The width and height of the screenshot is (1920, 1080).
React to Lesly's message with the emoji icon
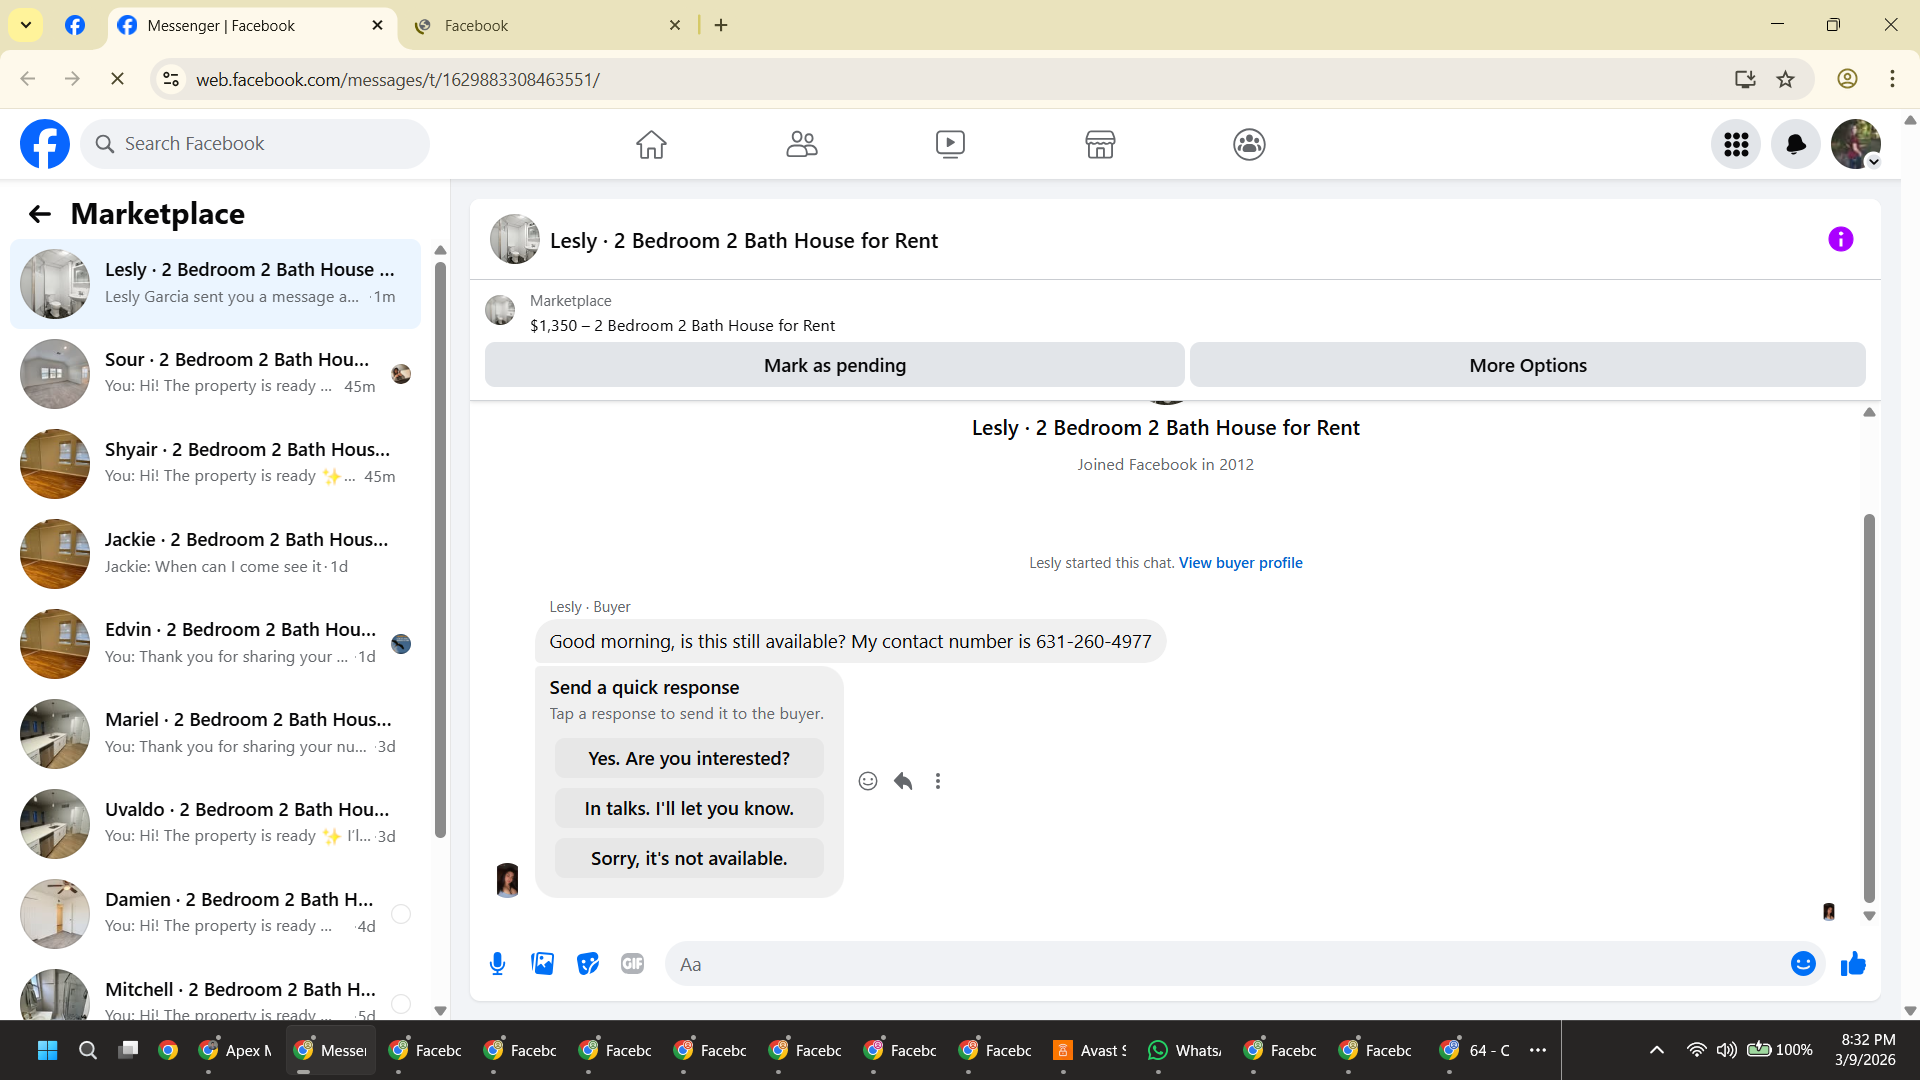tap(868, 781)
